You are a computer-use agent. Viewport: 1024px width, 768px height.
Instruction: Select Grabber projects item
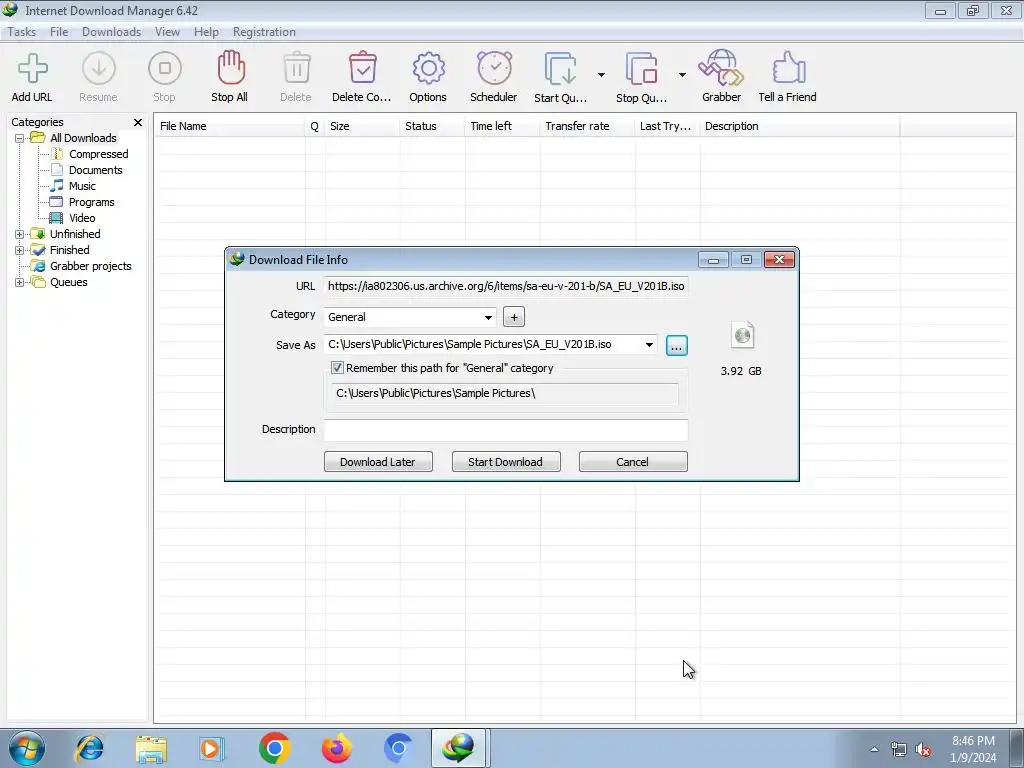91,266
